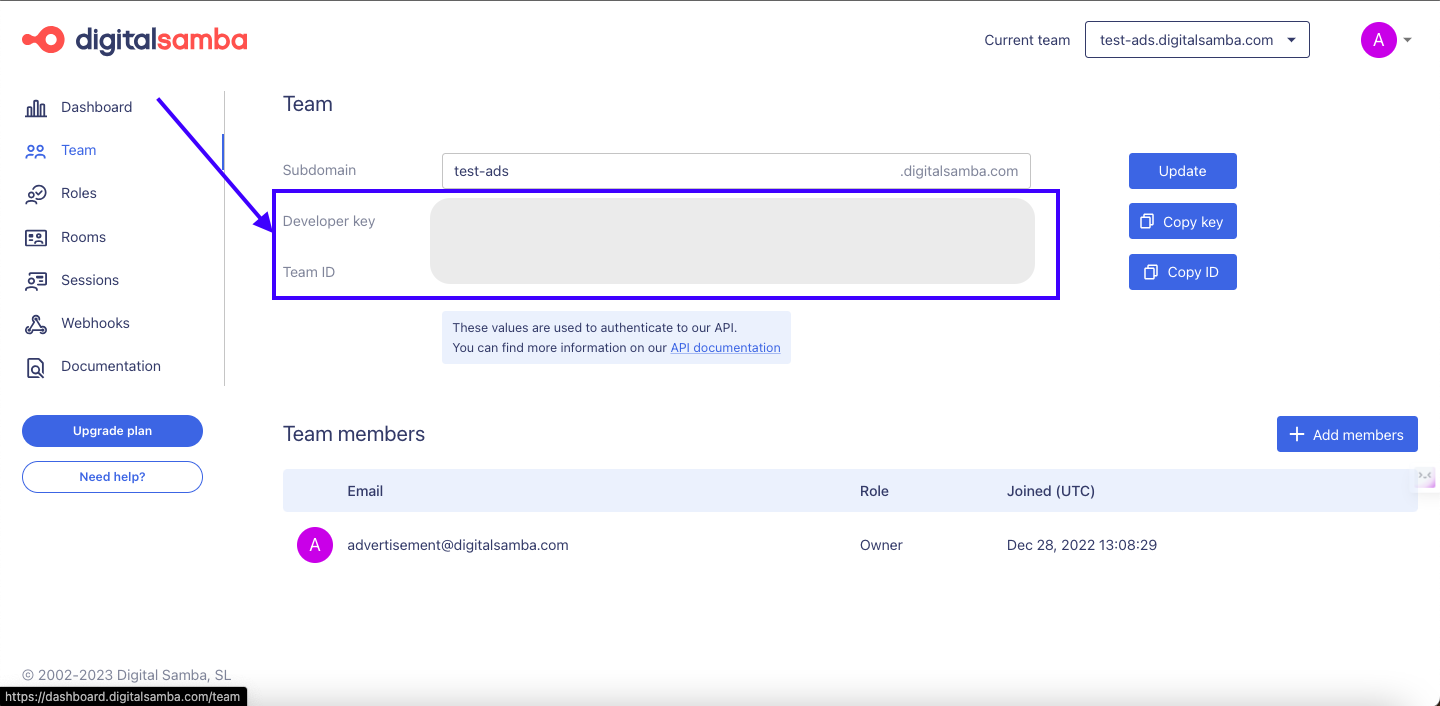Image resolution: width=1440 pixels, height=706 pixels.
Task: Click the Owner role cell
Action: pyautogui.click(x=881, y=545)
